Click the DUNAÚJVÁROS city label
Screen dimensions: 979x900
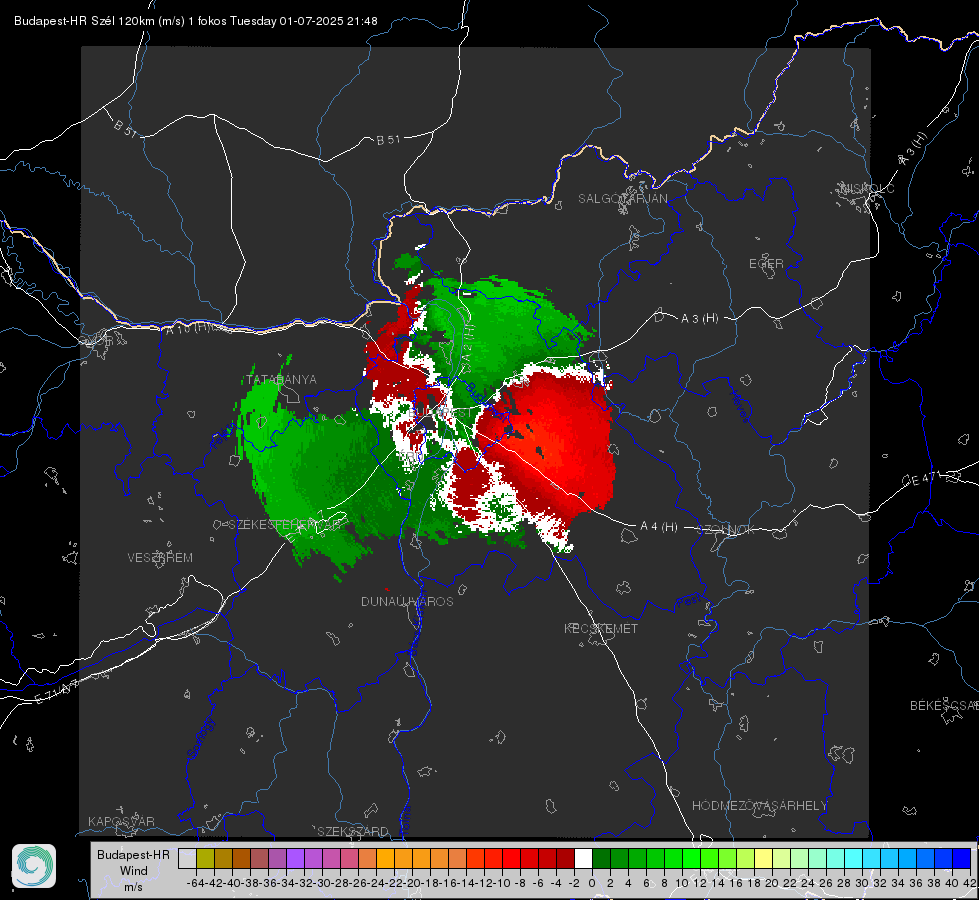[x=407, y=601]
